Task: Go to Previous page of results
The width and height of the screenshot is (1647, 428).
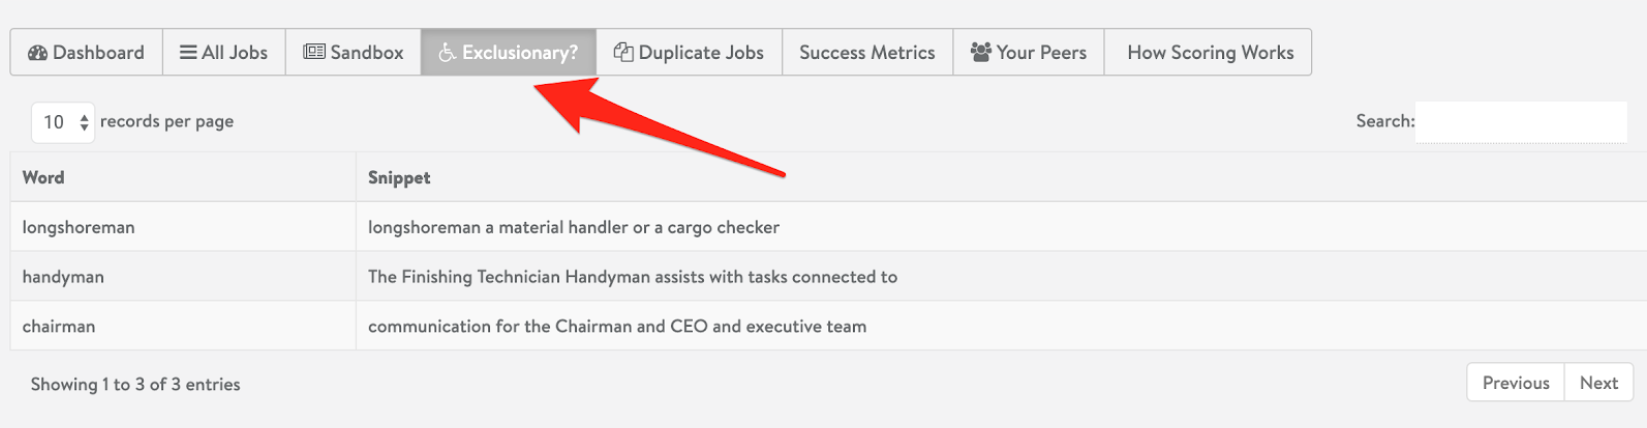Action: pyautogui.click(x=1515, y=383)
